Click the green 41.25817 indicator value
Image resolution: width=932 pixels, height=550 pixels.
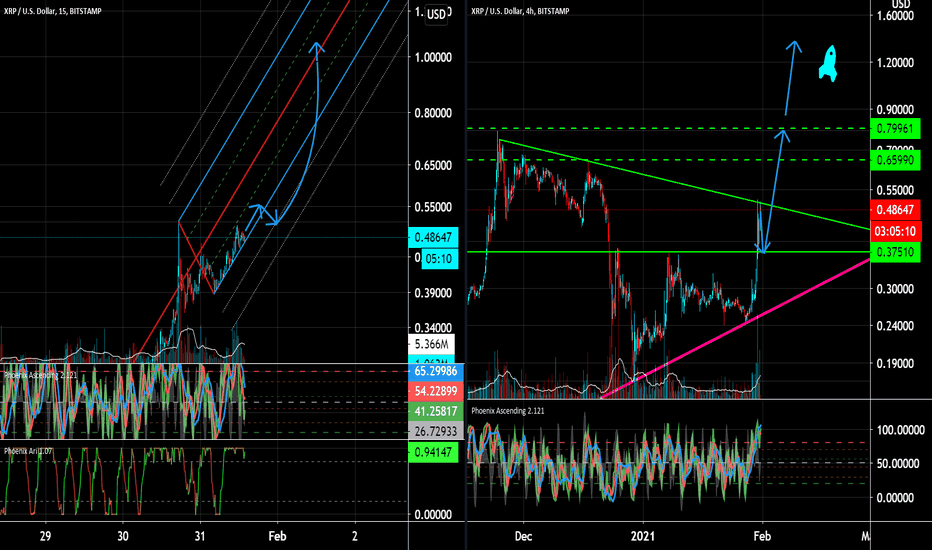[x=436, y=411]
